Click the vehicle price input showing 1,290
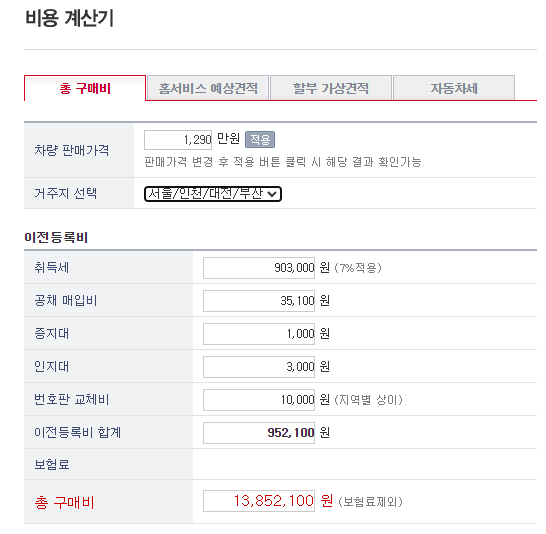Screen dimensions: 546x534 [178, 140]
